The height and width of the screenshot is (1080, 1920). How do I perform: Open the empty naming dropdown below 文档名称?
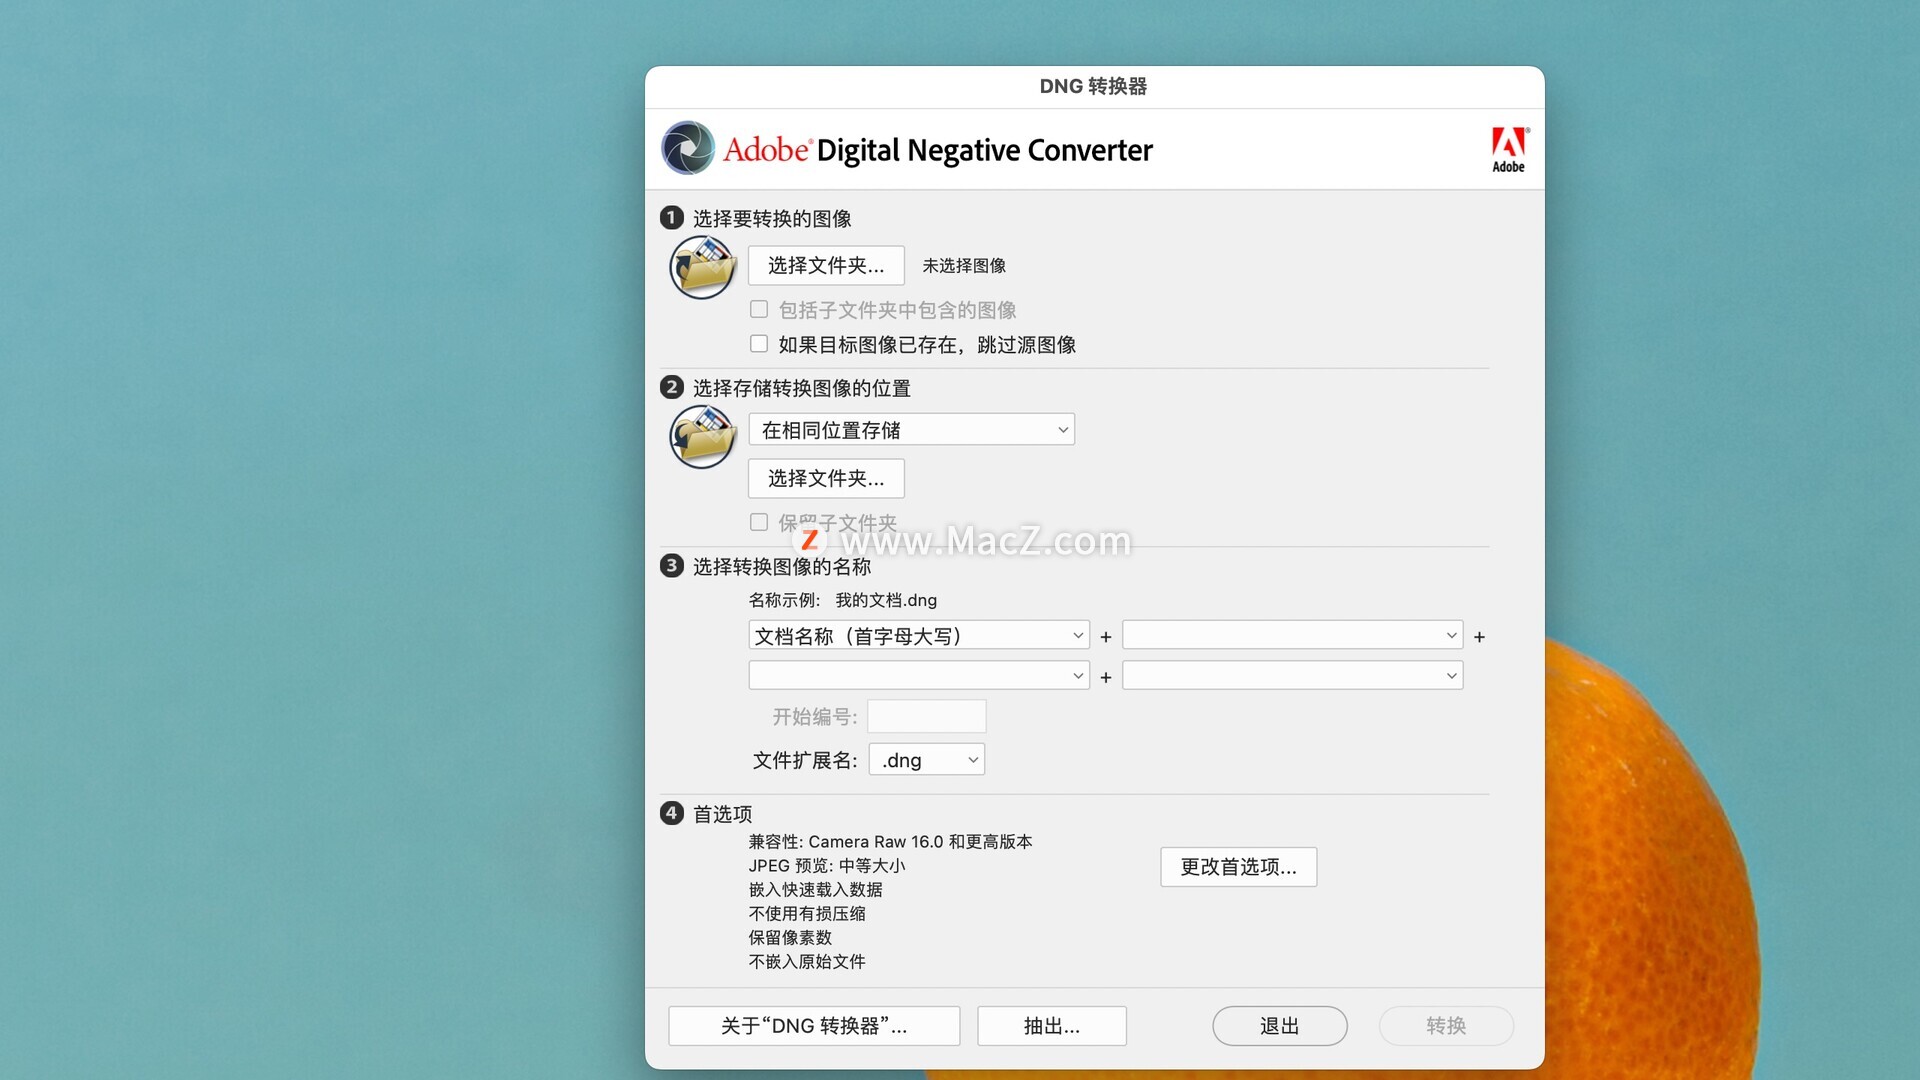[918, 676]
